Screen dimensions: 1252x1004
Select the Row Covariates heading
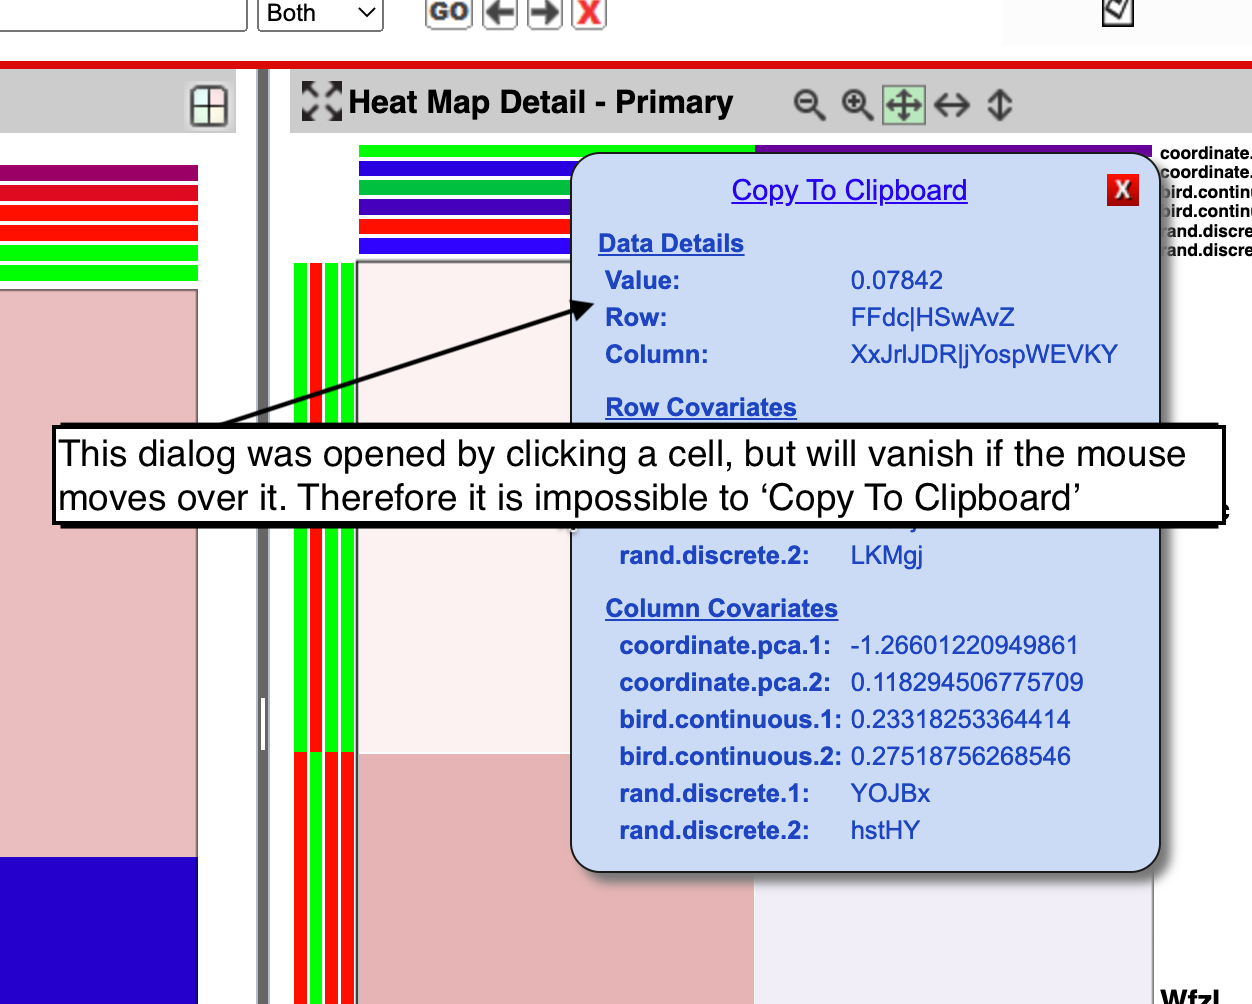700,407
